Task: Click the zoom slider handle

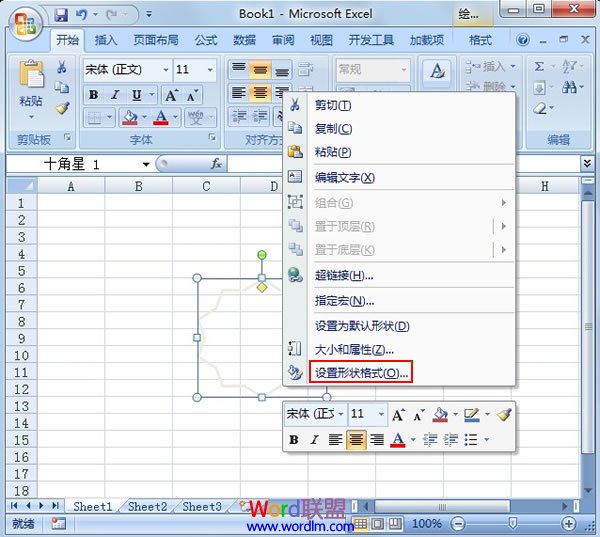Action: 513,523
